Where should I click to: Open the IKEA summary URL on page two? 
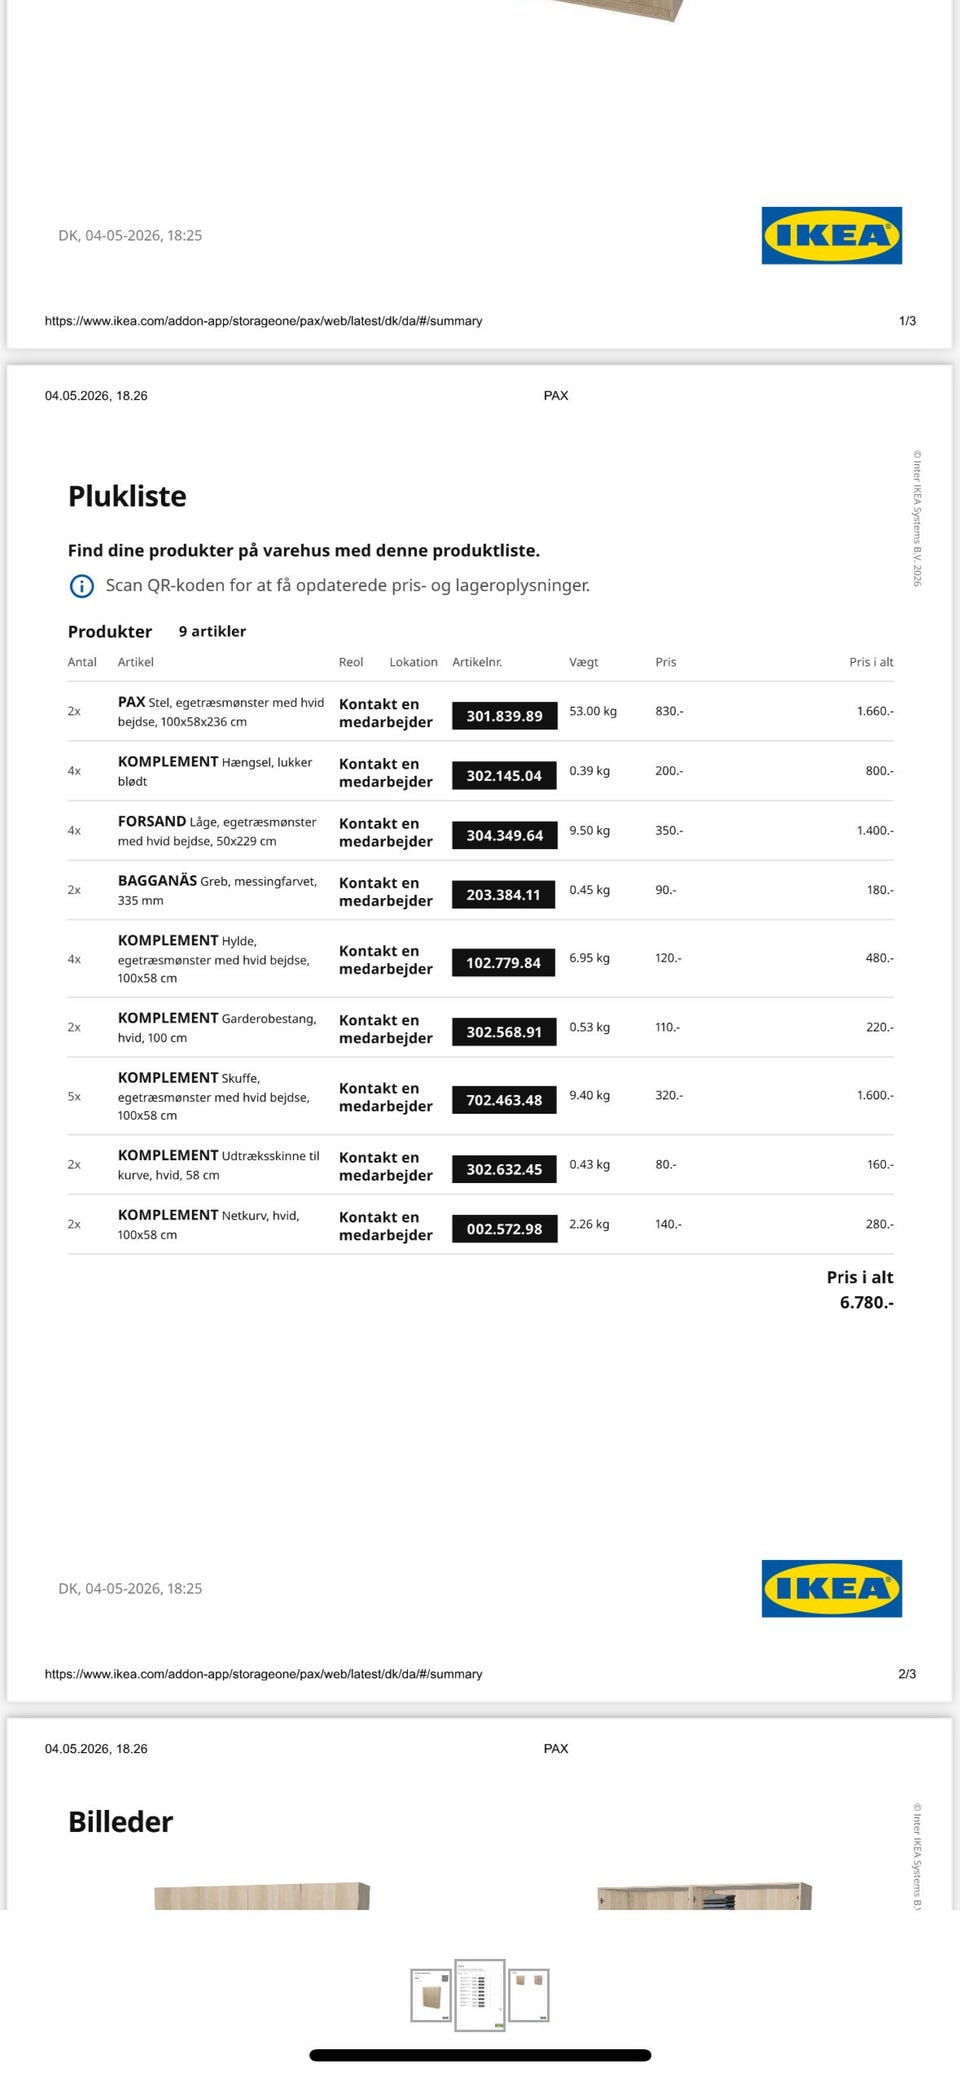click(263, 1674)
